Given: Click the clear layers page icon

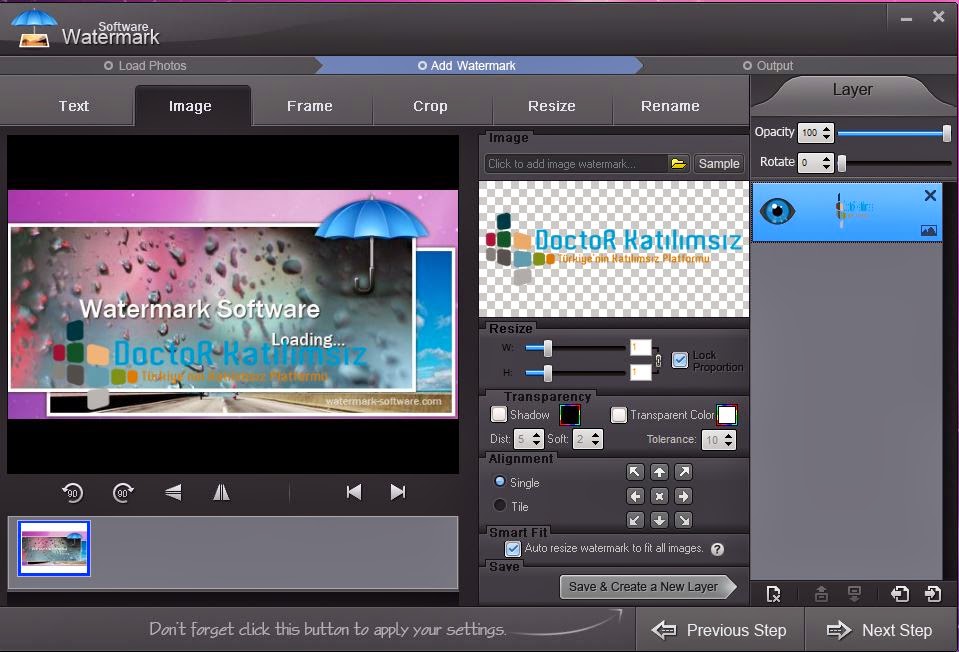Looking at the screenshot, I should pyautogui.click(x=773, y=594).
